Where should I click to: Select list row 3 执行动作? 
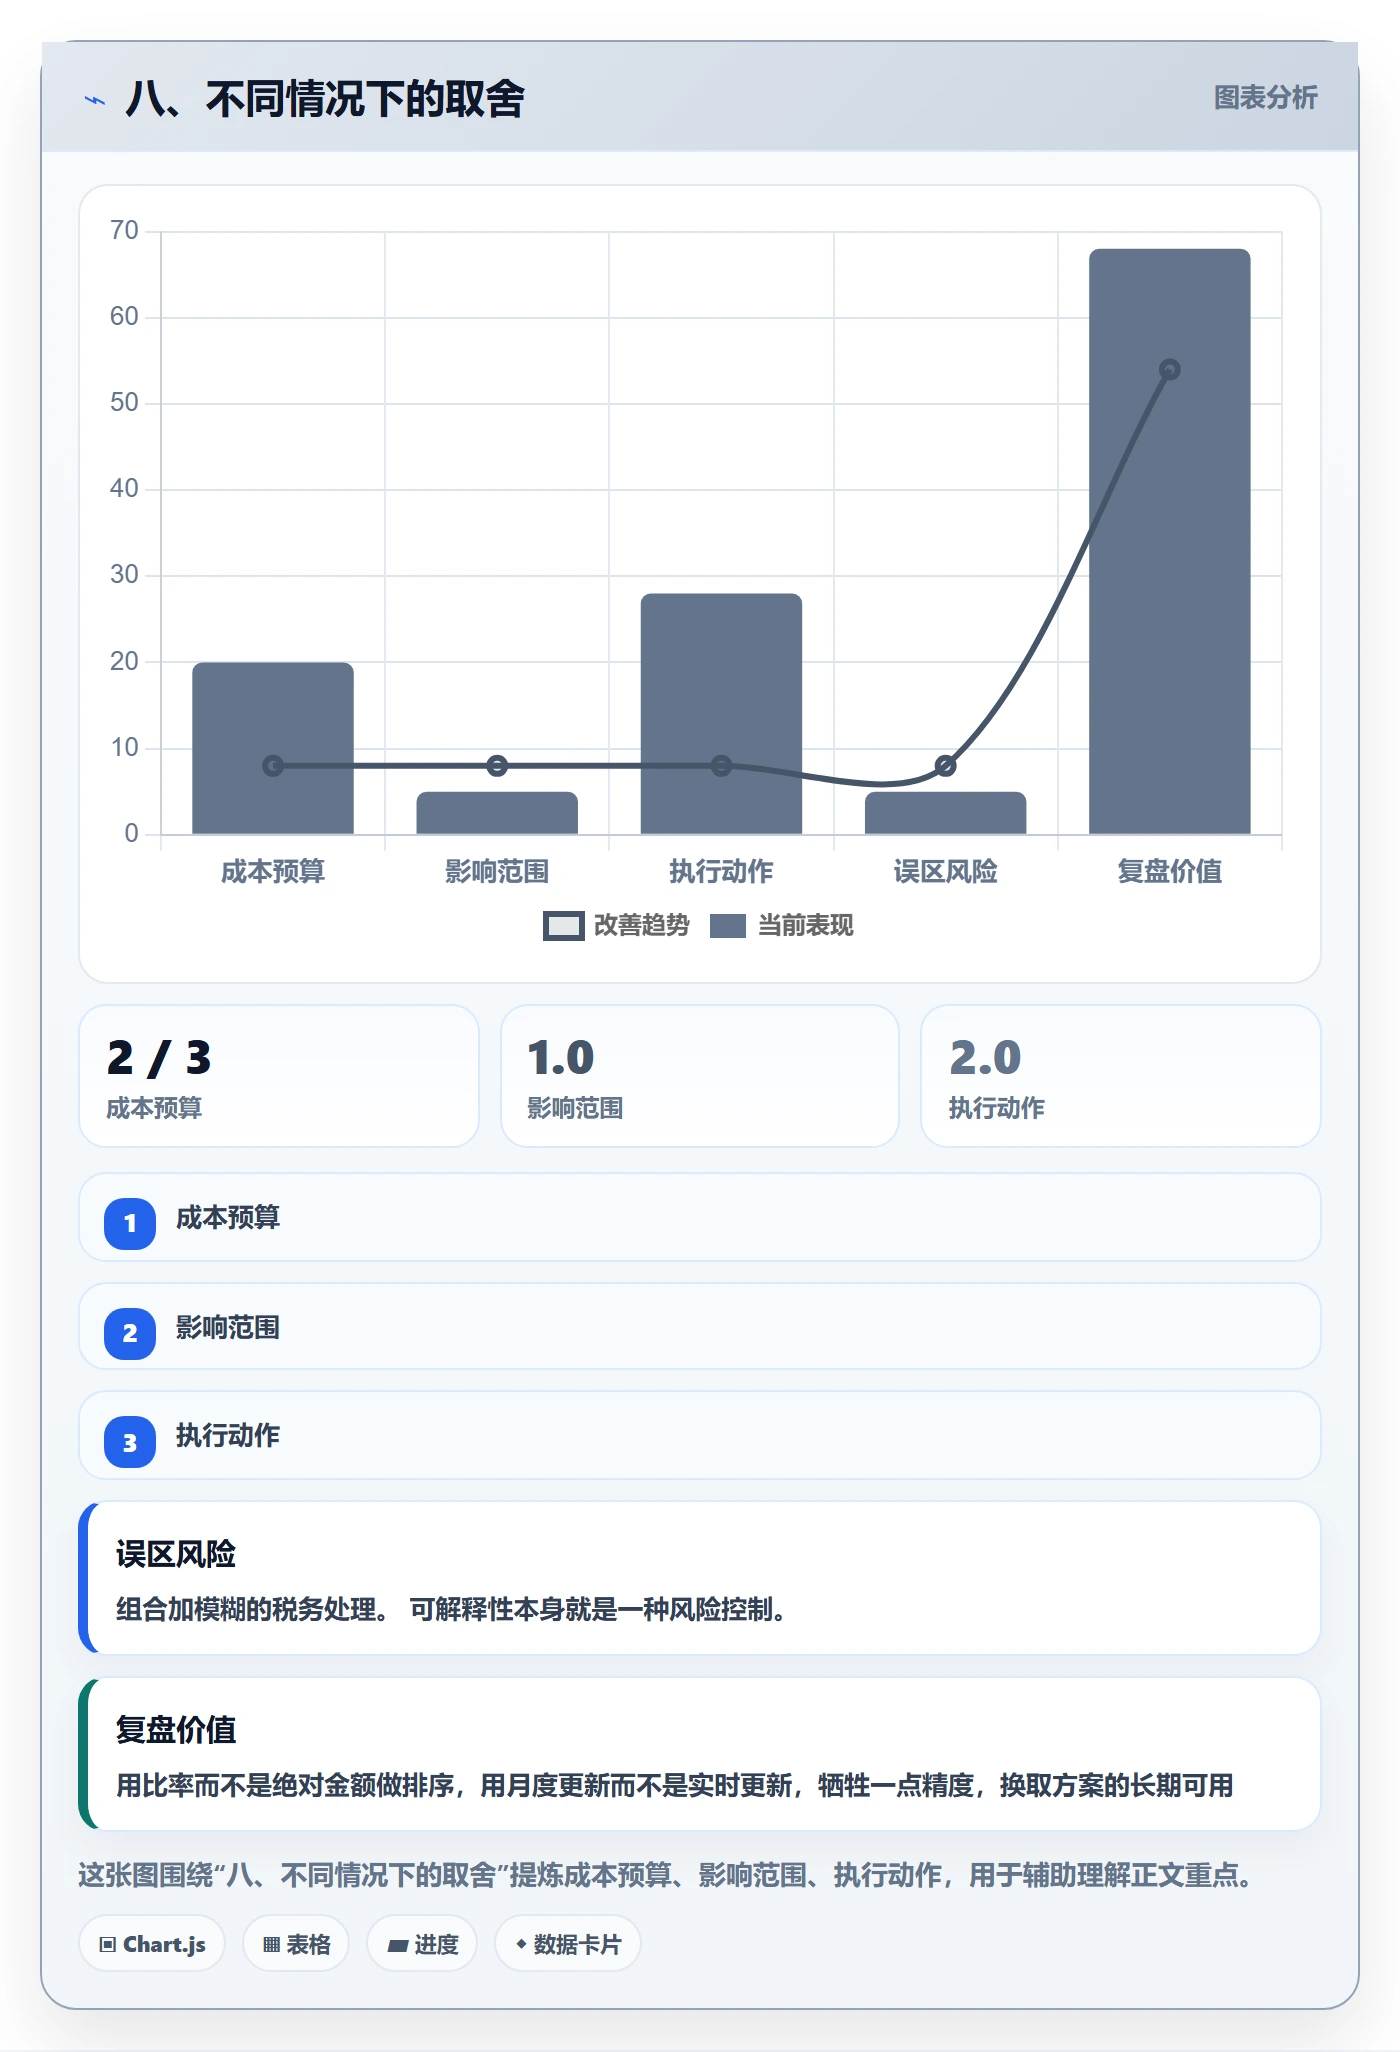(x=700, y=1435)
